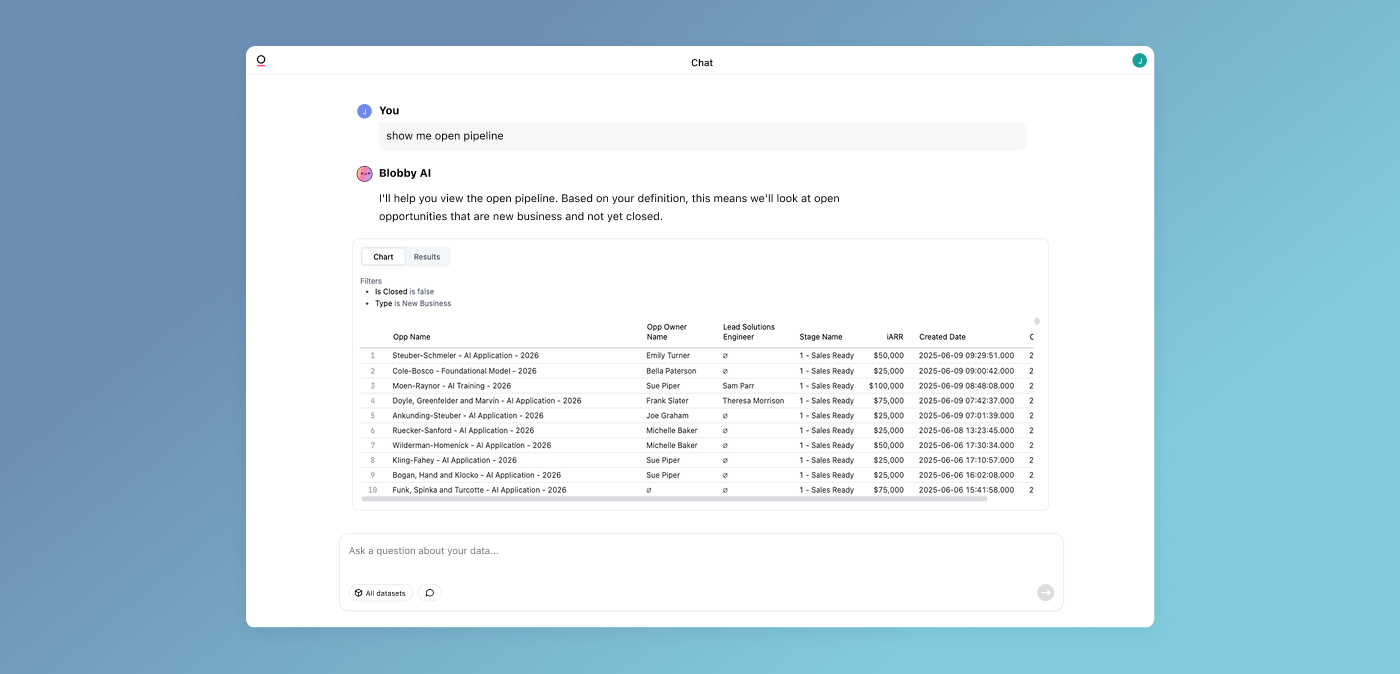1400x674 pixels.
Task: Open the Steuber-Schmeler opportunity in row 1
Action: pos(467,355)
